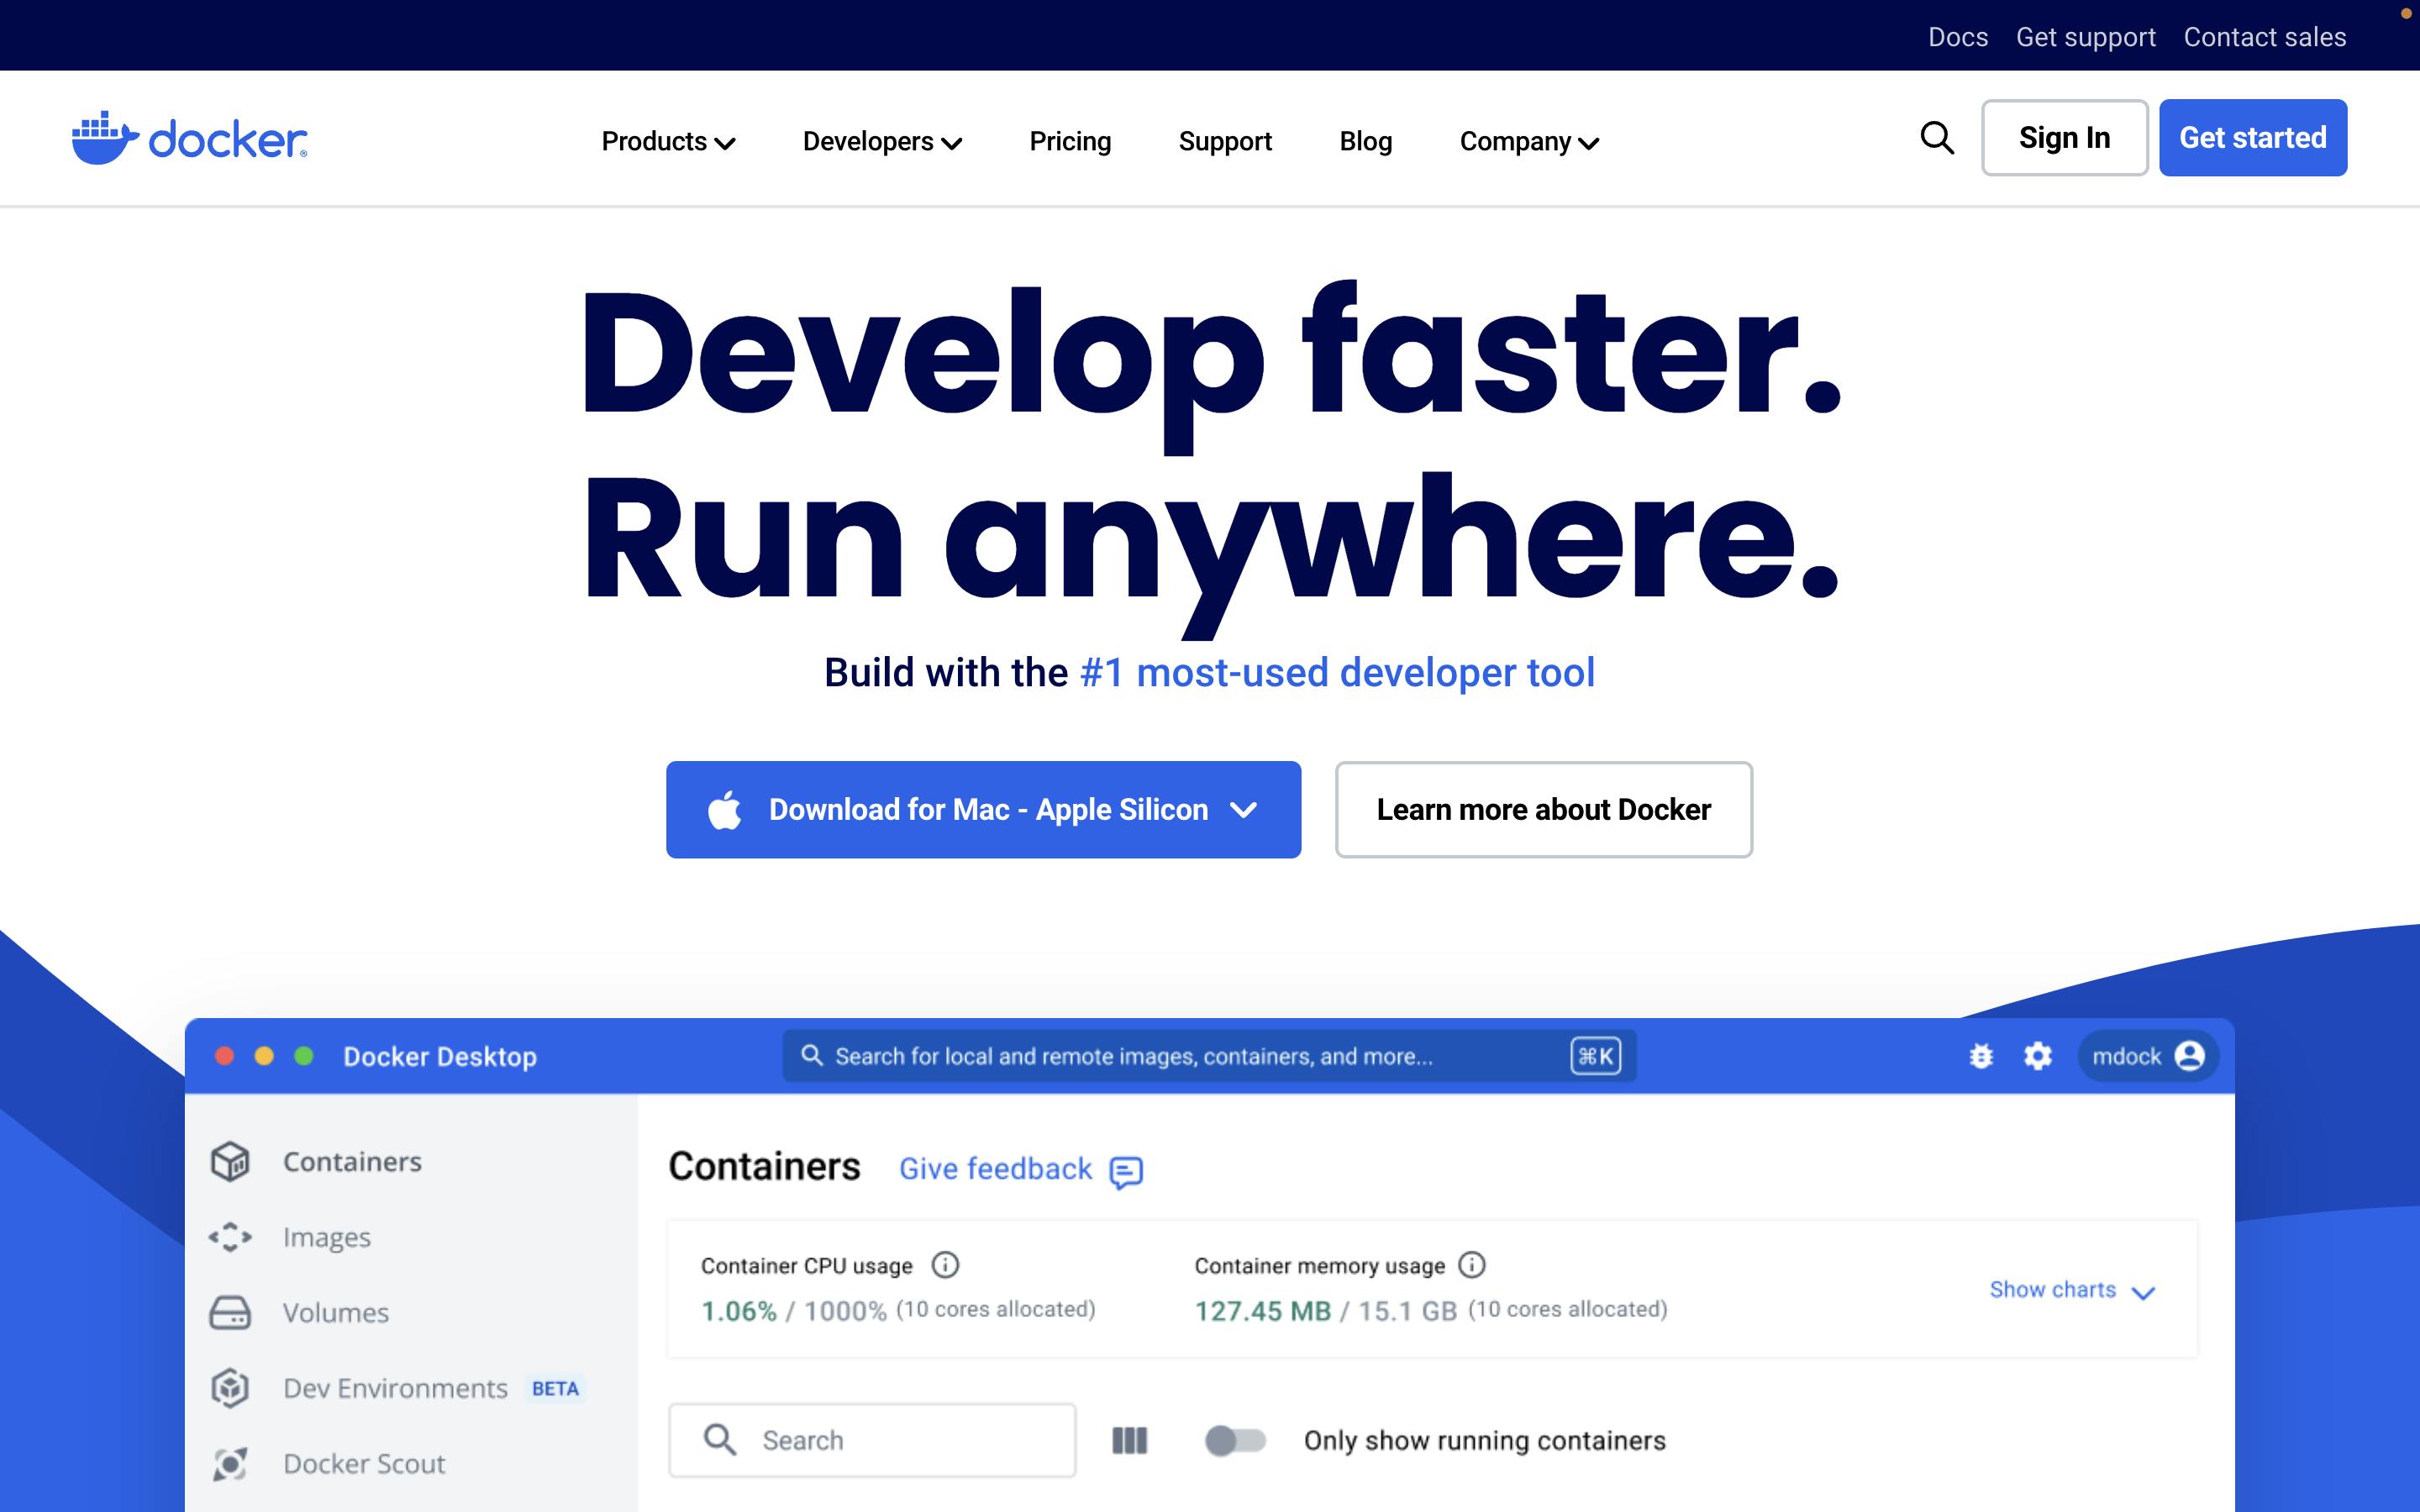Screen dimensions: 2420x1512
Task: Click info icon beside Container CPU usage
Action: coord(945,1265)
